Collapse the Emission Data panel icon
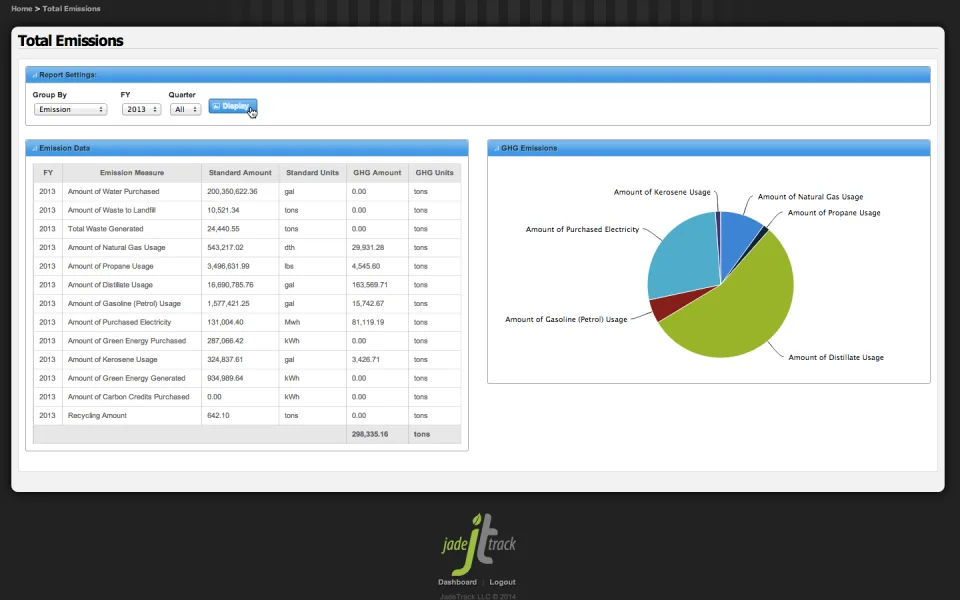This screenshot has height=600, width=960. click(34, 149)
